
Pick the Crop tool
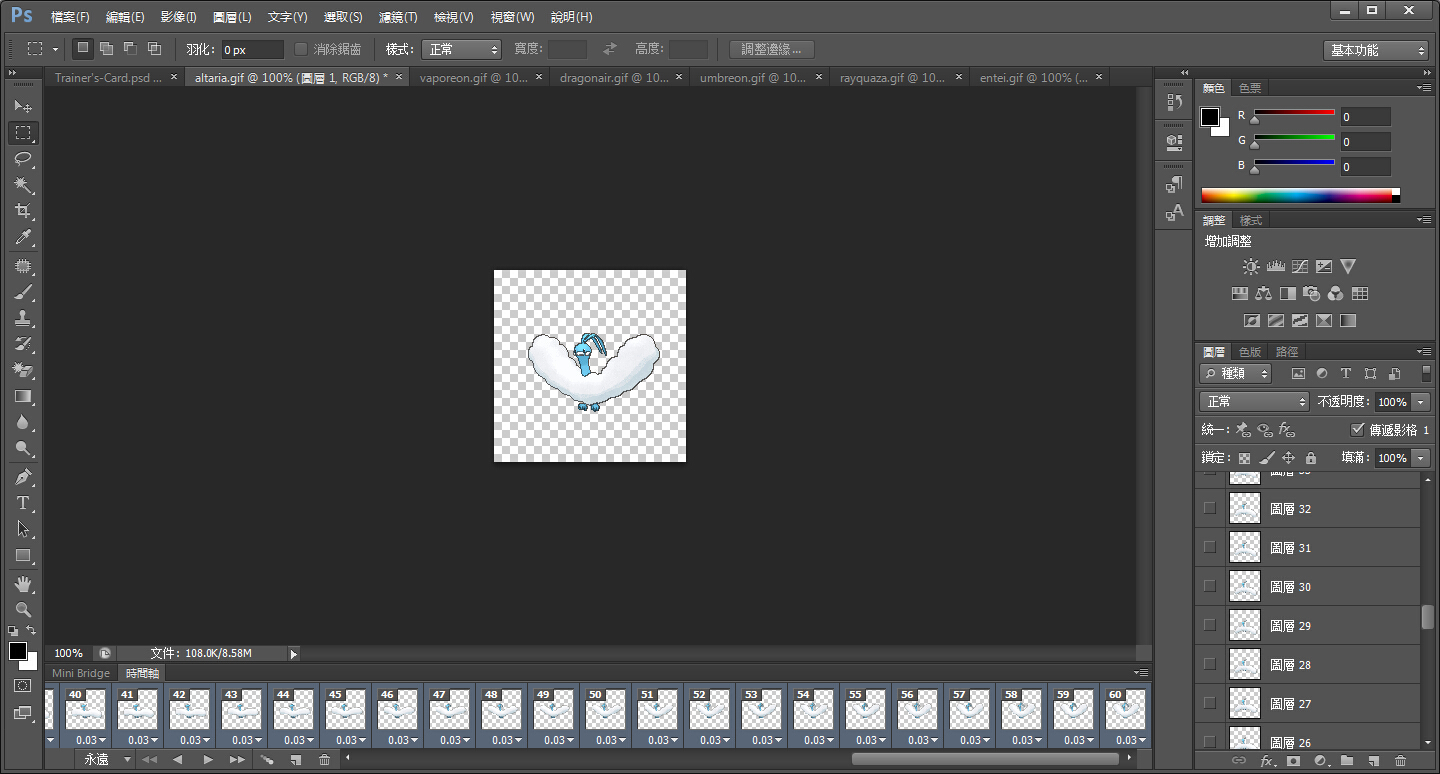24,211
